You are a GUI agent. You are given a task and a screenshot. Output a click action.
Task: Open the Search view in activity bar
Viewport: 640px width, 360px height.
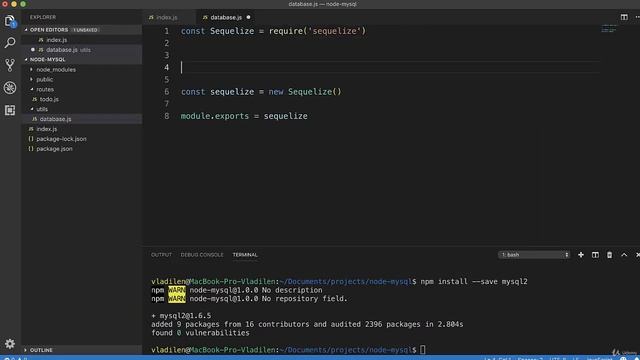[10, 43]
